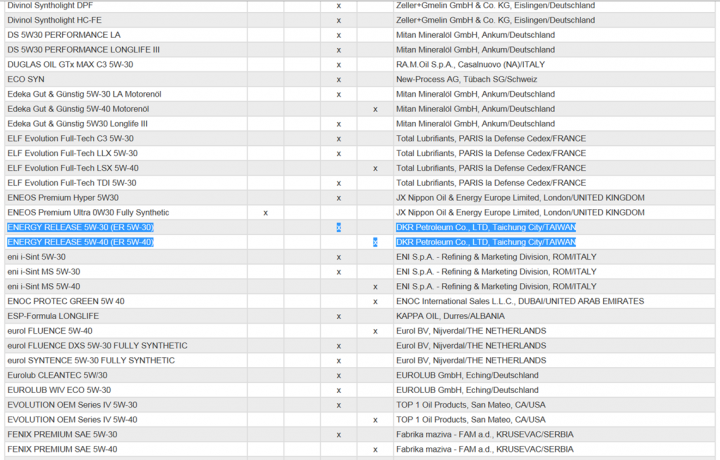The image size is (720, 460).
Task: Click ENOC International Sales L.L.C., DUBAI
Action: (520, 301)
